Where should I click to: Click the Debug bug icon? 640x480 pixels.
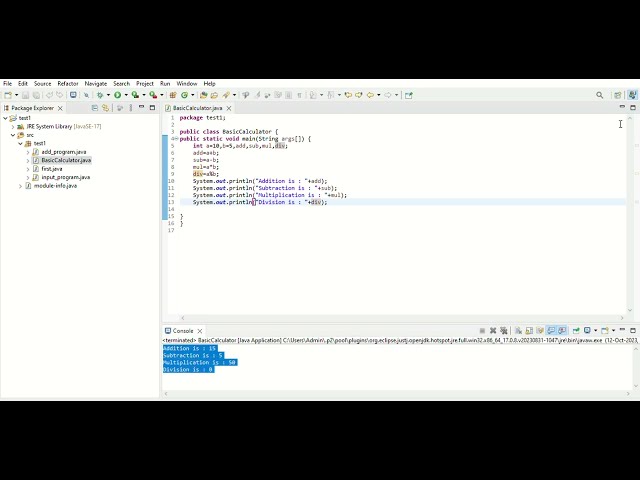pyautogui.click(x=100, y=95)
